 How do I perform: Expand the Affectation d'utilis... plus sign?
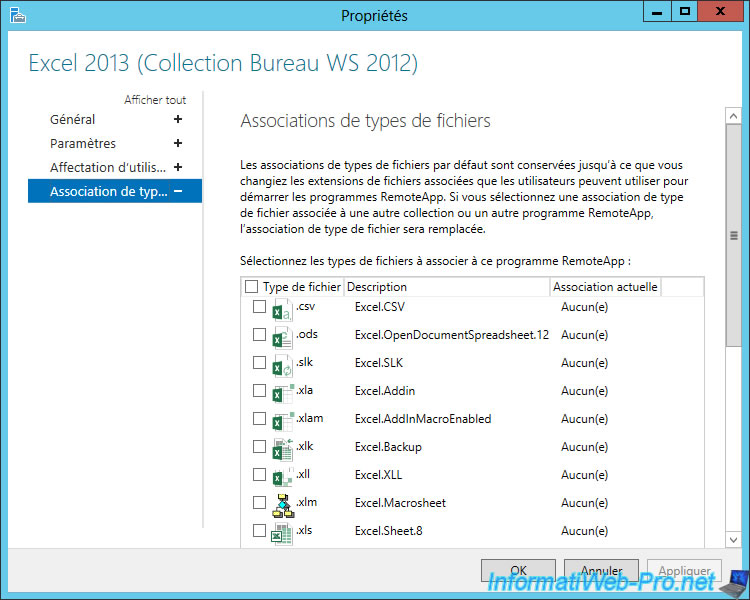coord(178,167)
